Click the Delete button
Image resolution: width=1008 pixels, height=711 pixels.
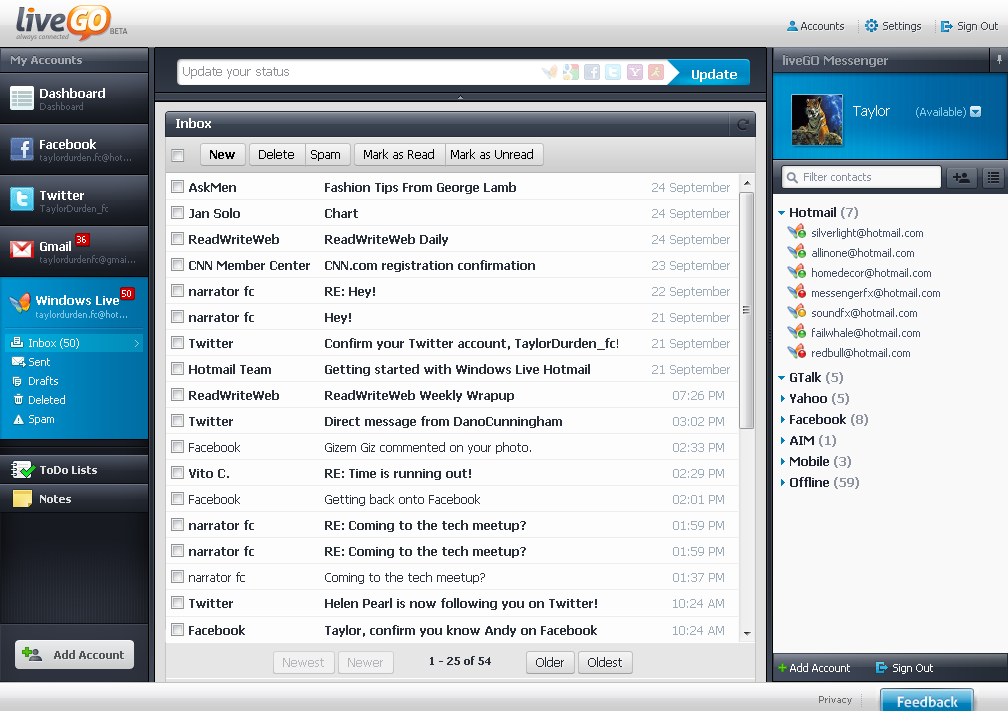click(x=276, y=155)
